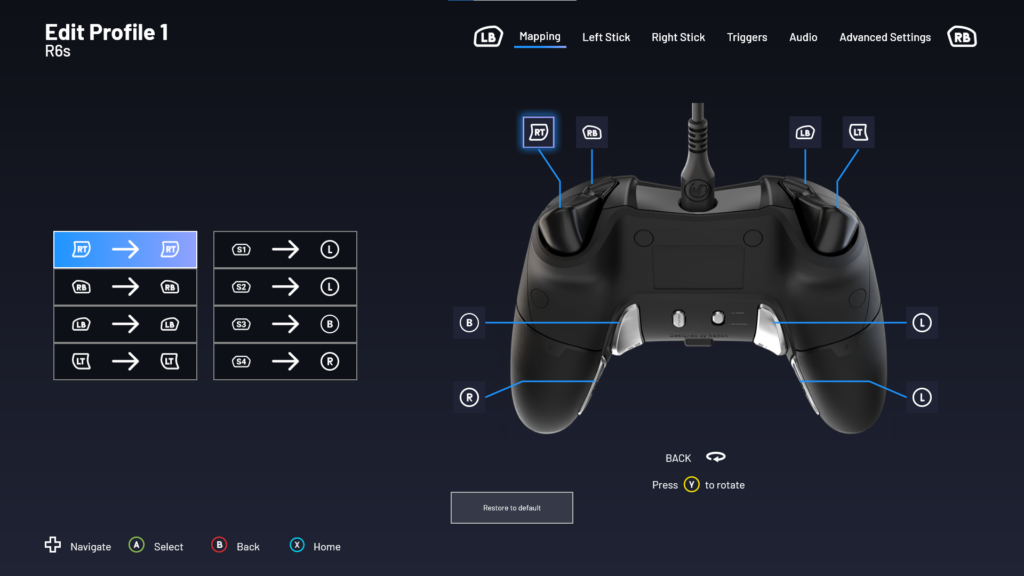Viewport: 1024px width, 576px height.
Task: Select the LT label above the controller
Action: 858,132
